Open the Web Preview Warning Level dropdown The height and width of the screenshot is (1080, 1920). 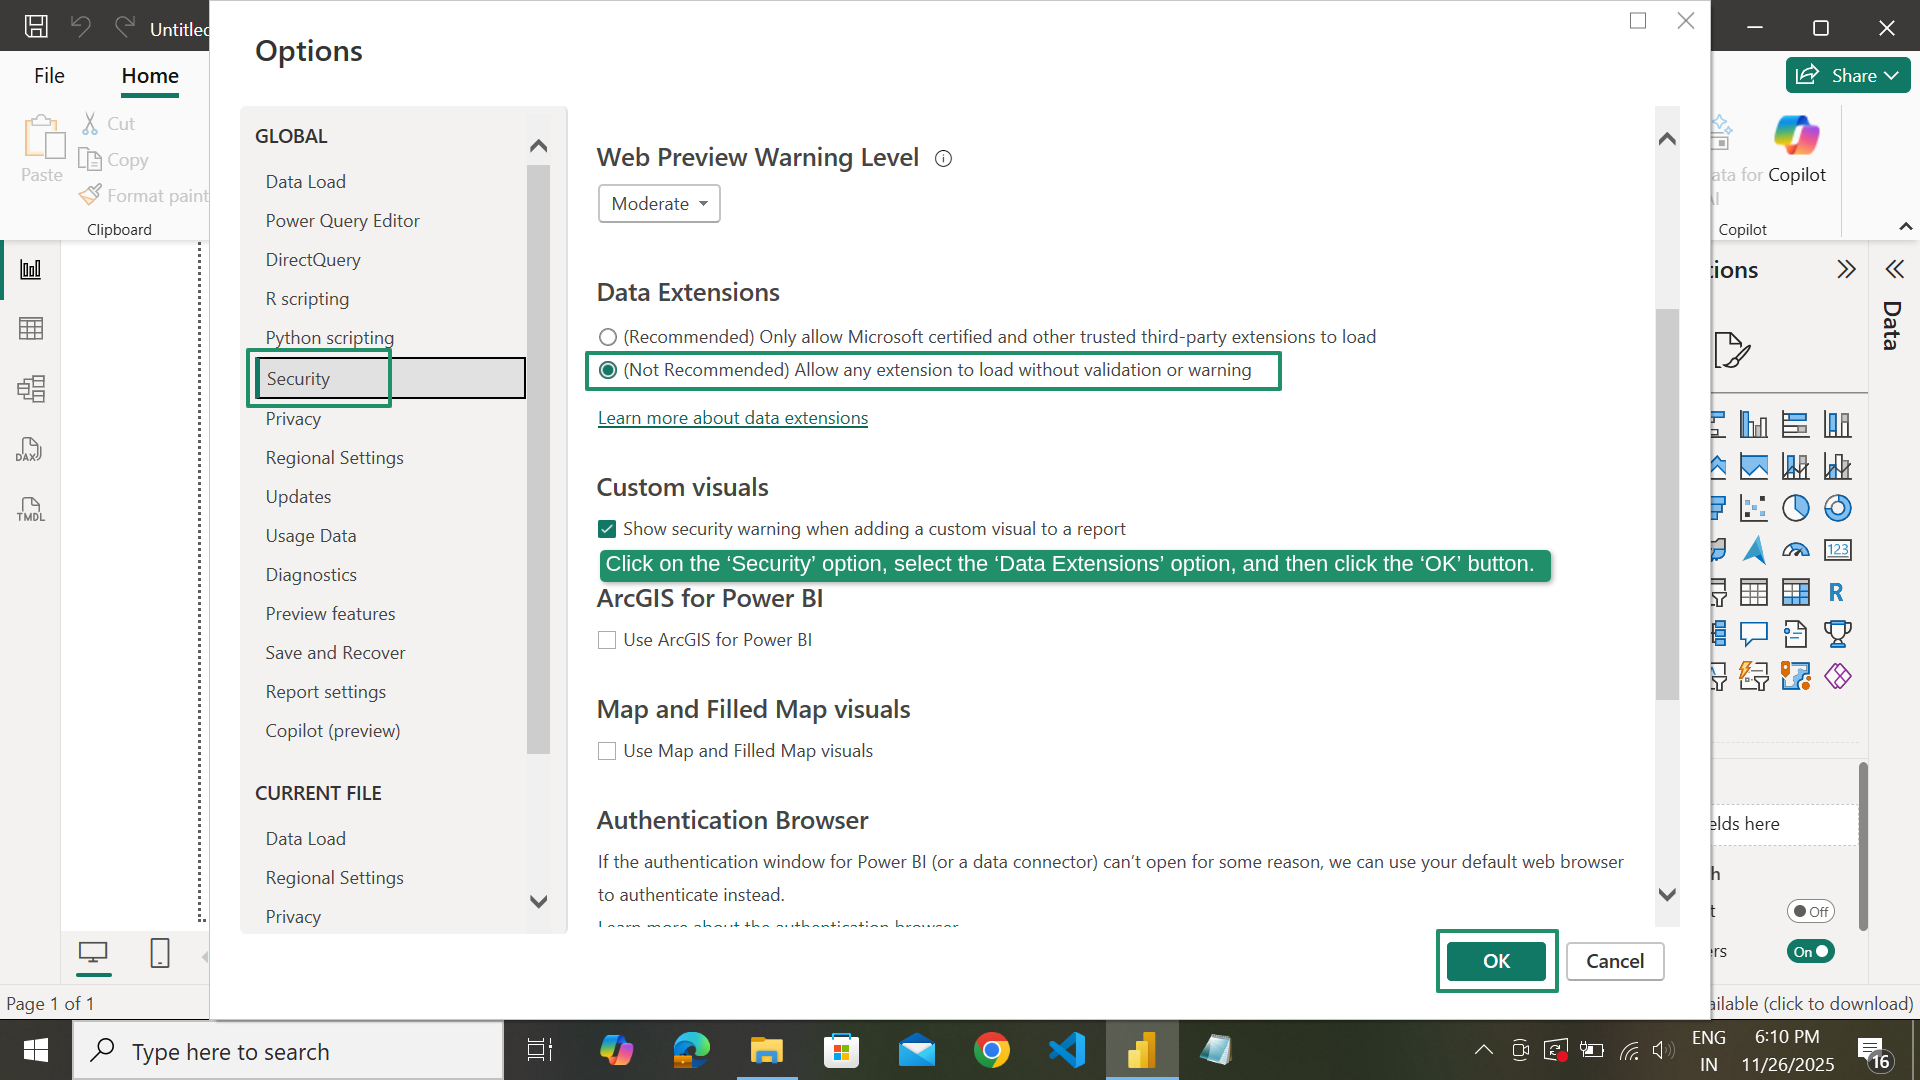[658, 203]
